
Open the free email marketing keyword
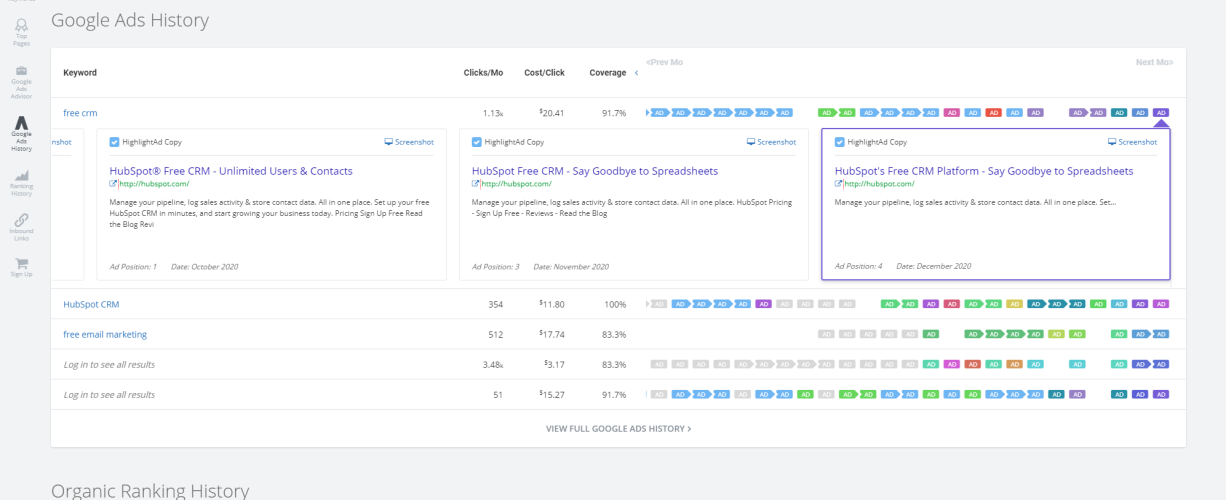[105, 334]
